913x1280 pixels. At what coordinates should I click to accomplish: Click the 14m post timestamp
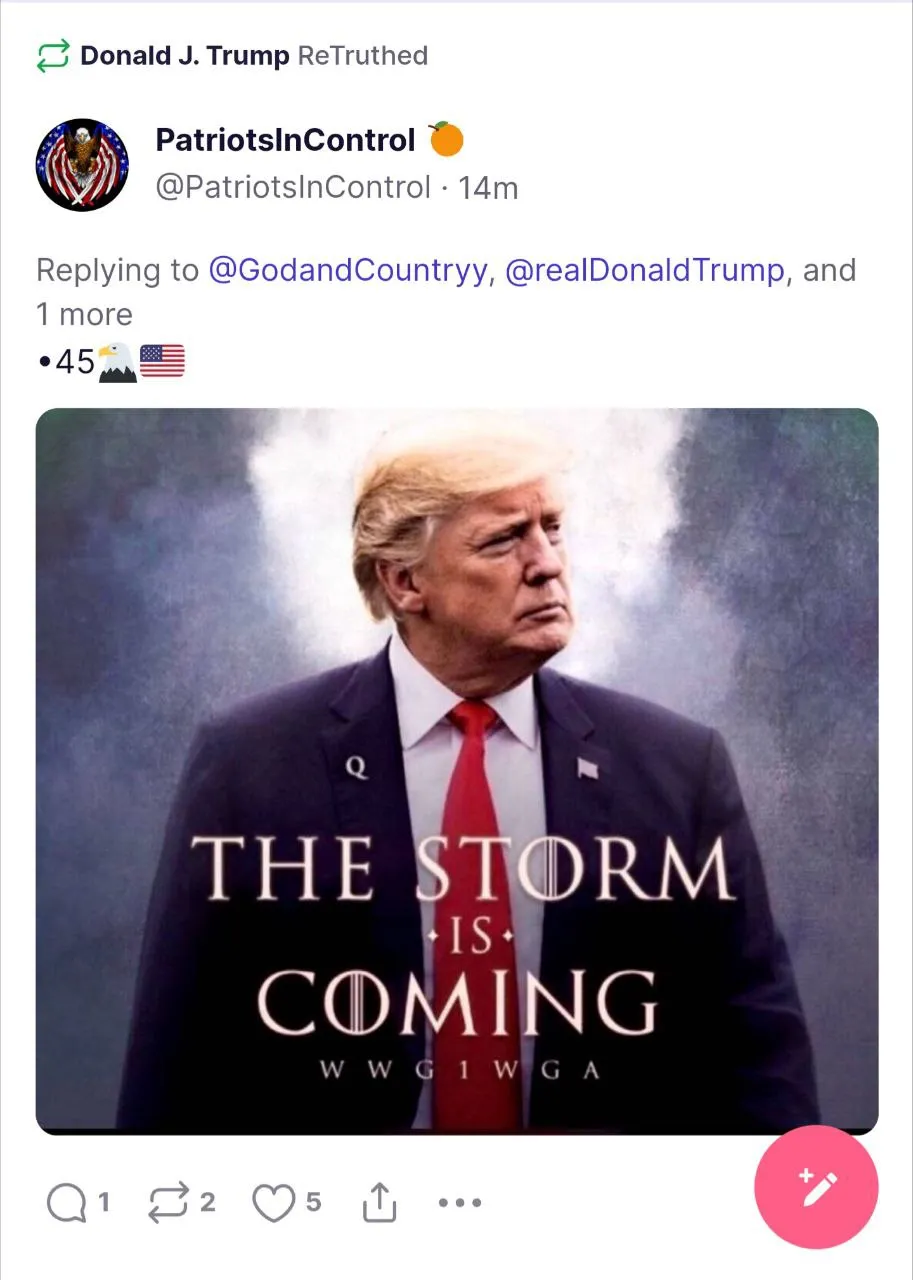[x=488, y=187]
